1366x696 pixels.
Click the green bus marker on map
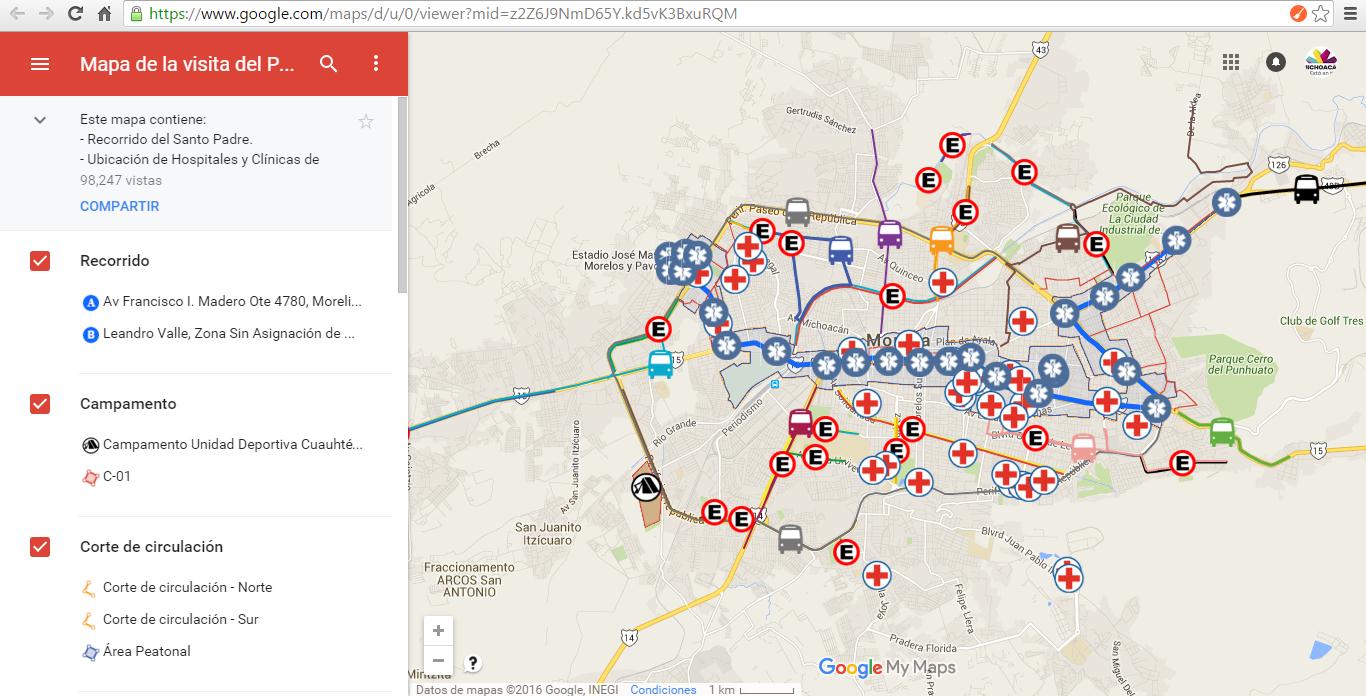coord(1222,432)
